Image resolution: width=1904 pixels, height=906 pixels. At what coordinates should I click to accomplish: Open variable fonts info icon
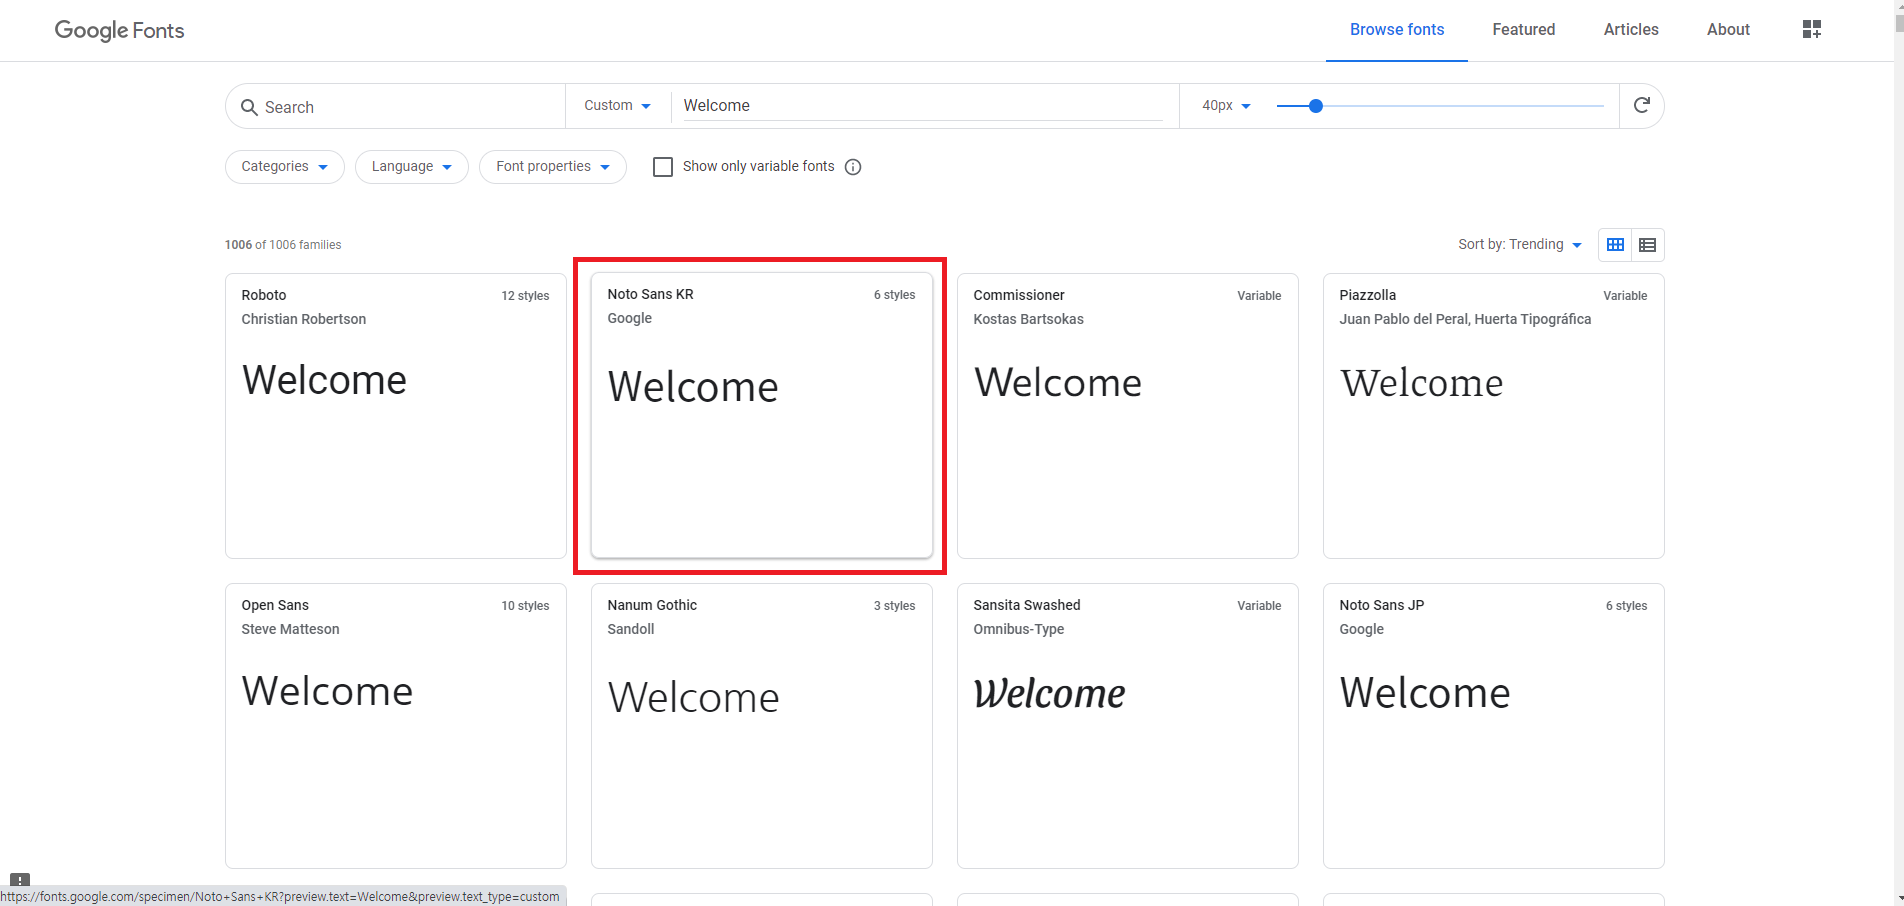coord(853,167)
